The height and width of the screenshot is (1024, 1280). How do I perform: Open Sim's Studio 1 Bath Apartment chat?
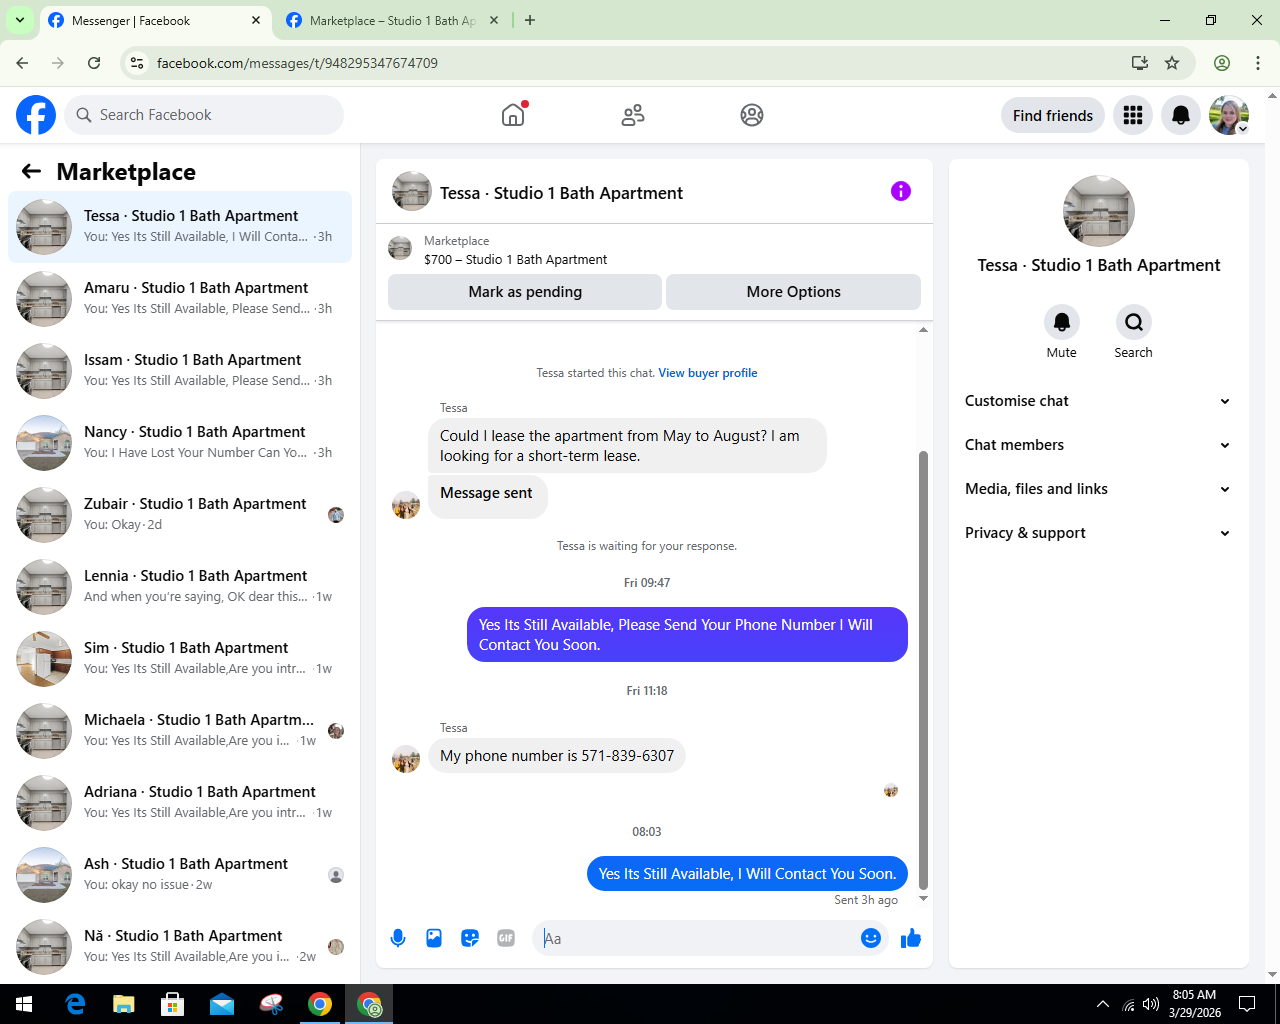coord(180,659)
